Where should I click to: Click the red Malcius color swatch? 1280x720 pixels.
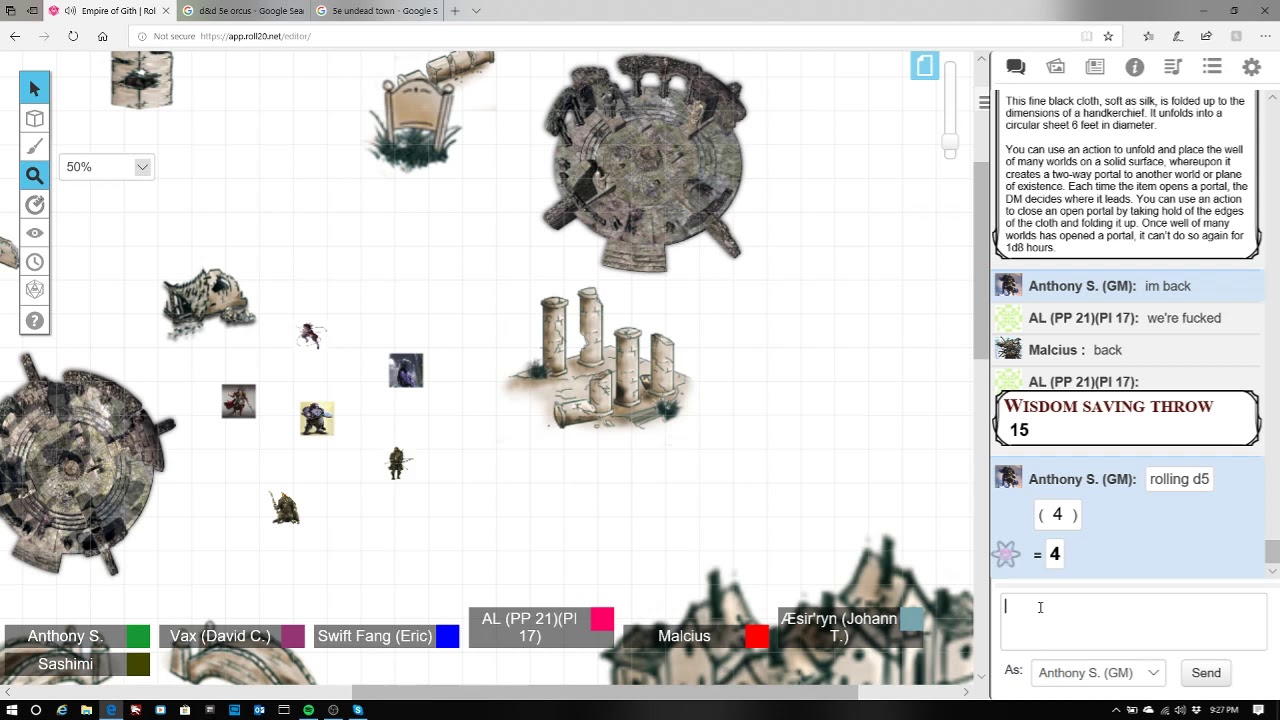pos(757,636)
